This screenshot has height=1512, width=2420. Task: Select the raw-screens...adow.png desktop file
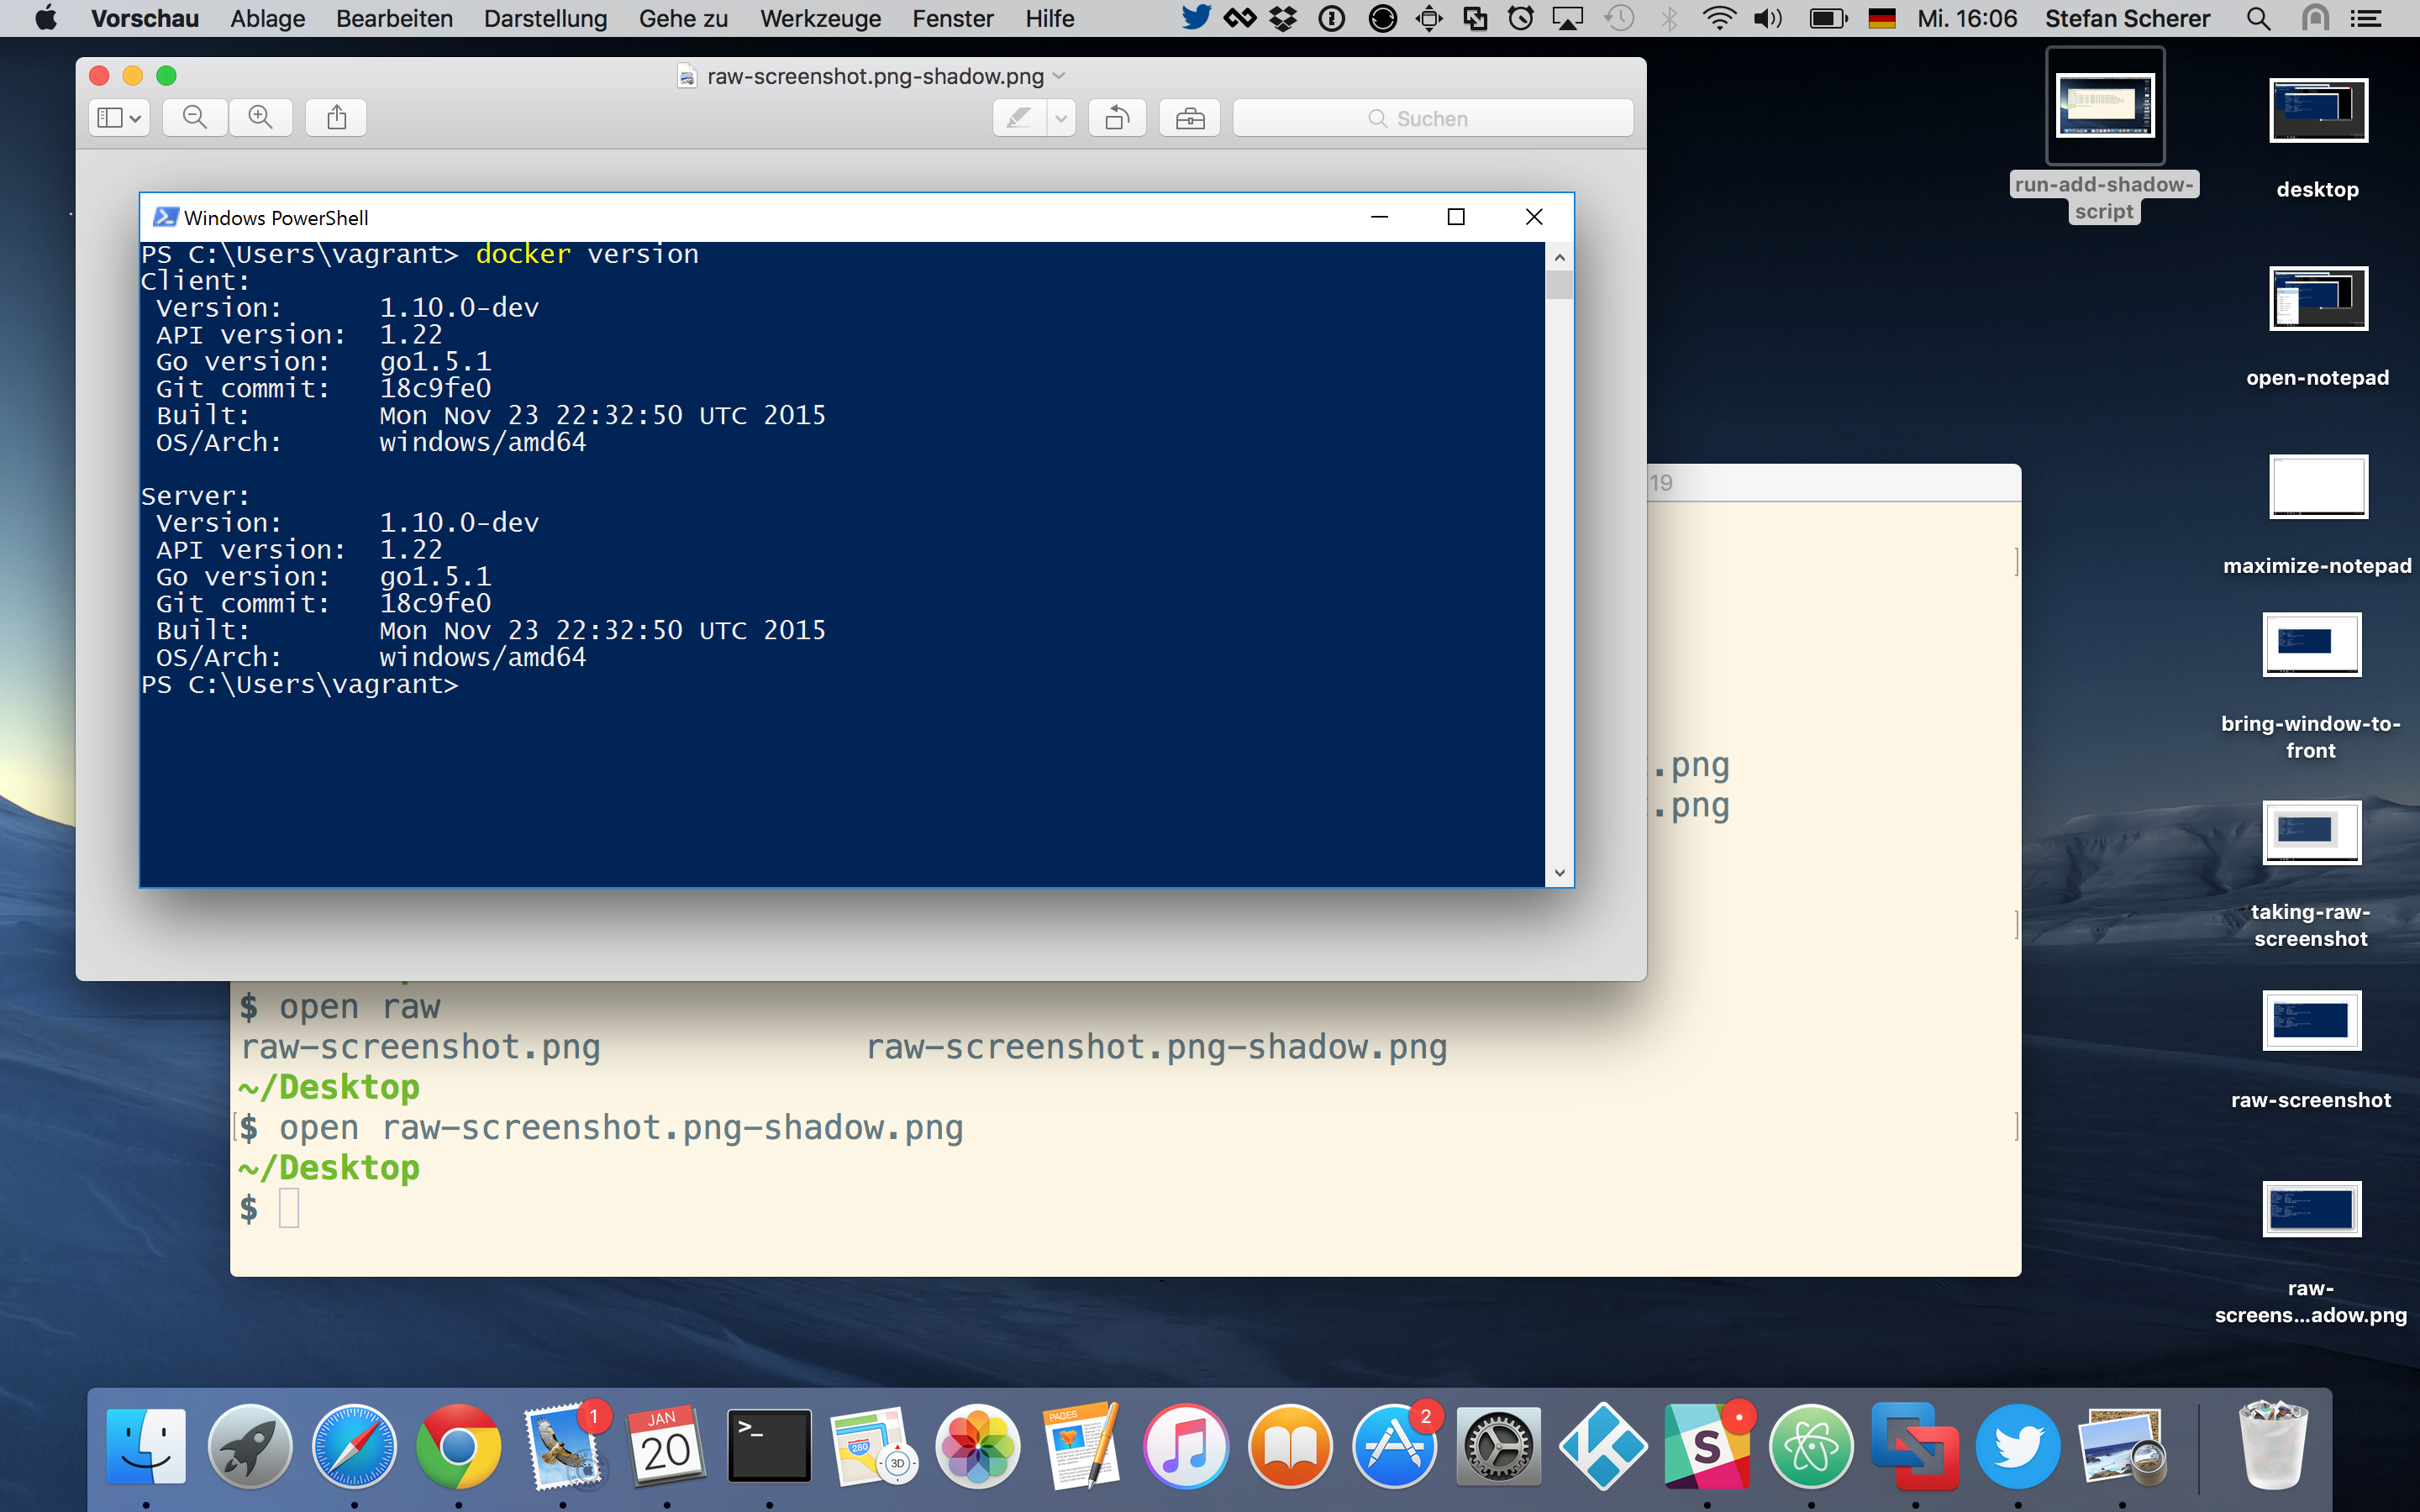coord(2311,1209)
